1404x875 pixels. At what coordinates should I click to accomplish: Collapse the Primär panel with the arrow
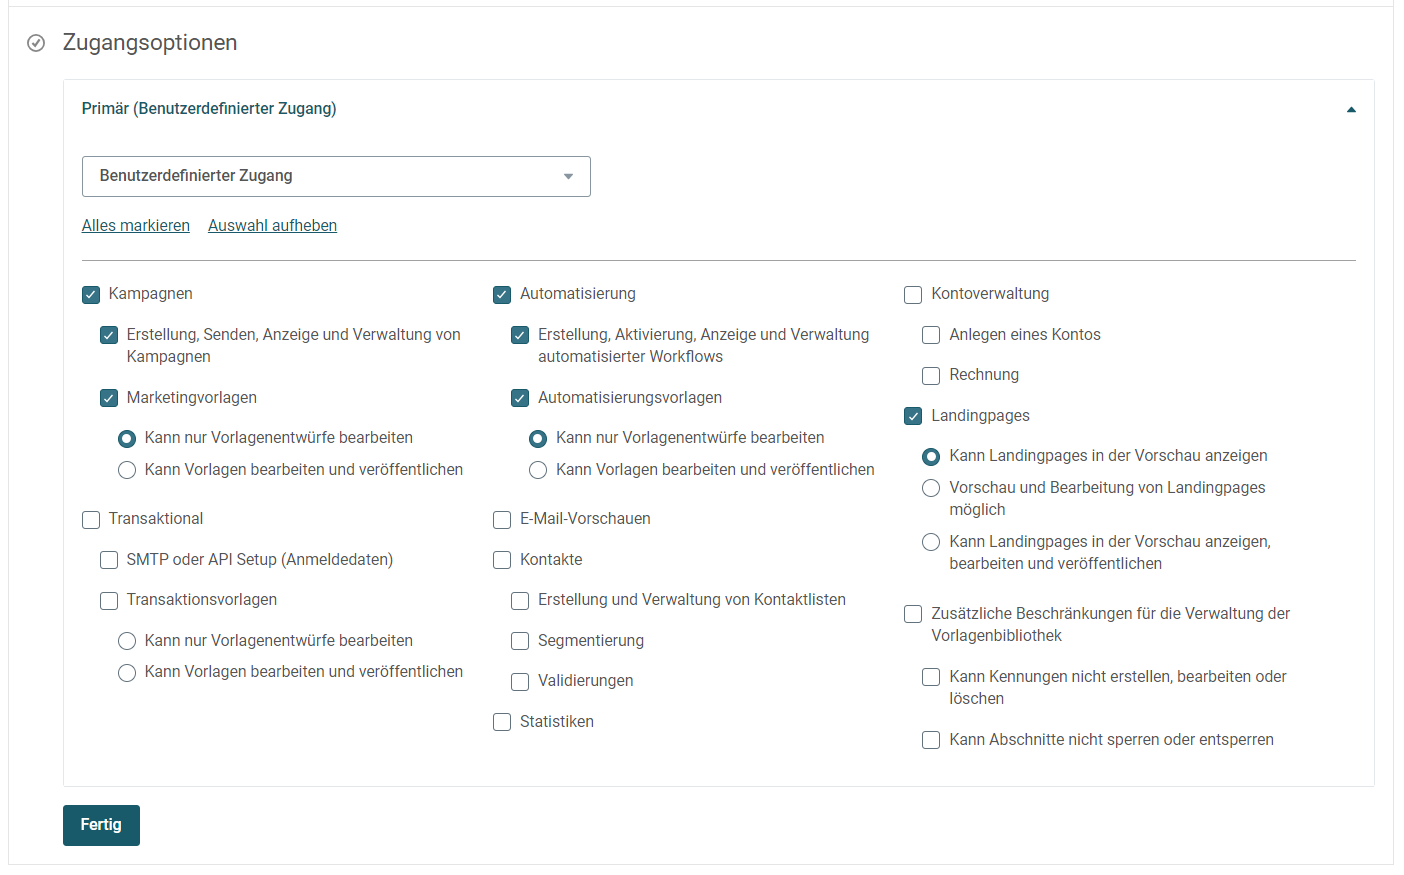(x=1351, y=110)
